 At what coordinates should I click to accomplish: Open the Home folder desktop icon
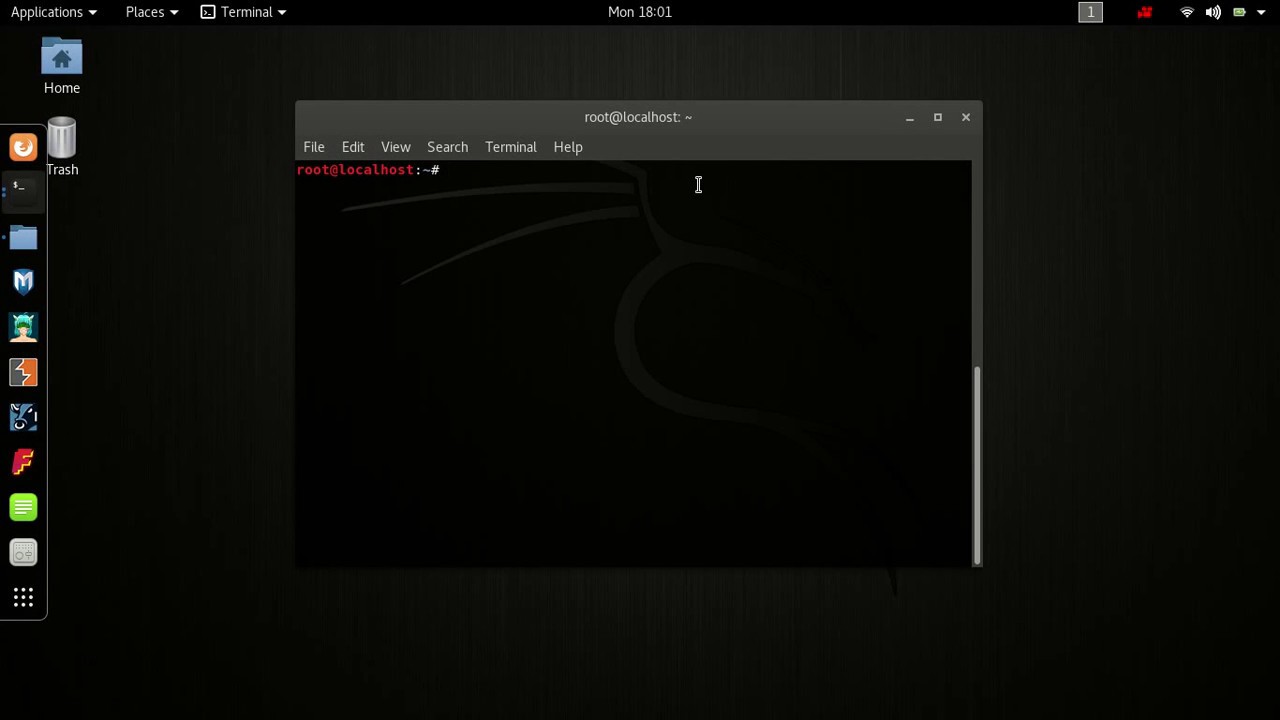[x=61, y=66]
